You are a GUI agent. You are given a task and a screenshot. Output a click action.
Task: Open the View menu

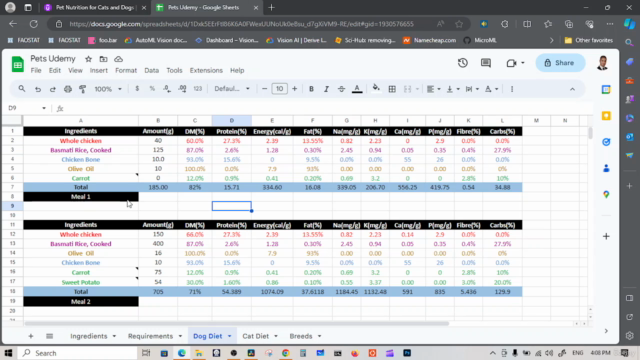(75, 70)
